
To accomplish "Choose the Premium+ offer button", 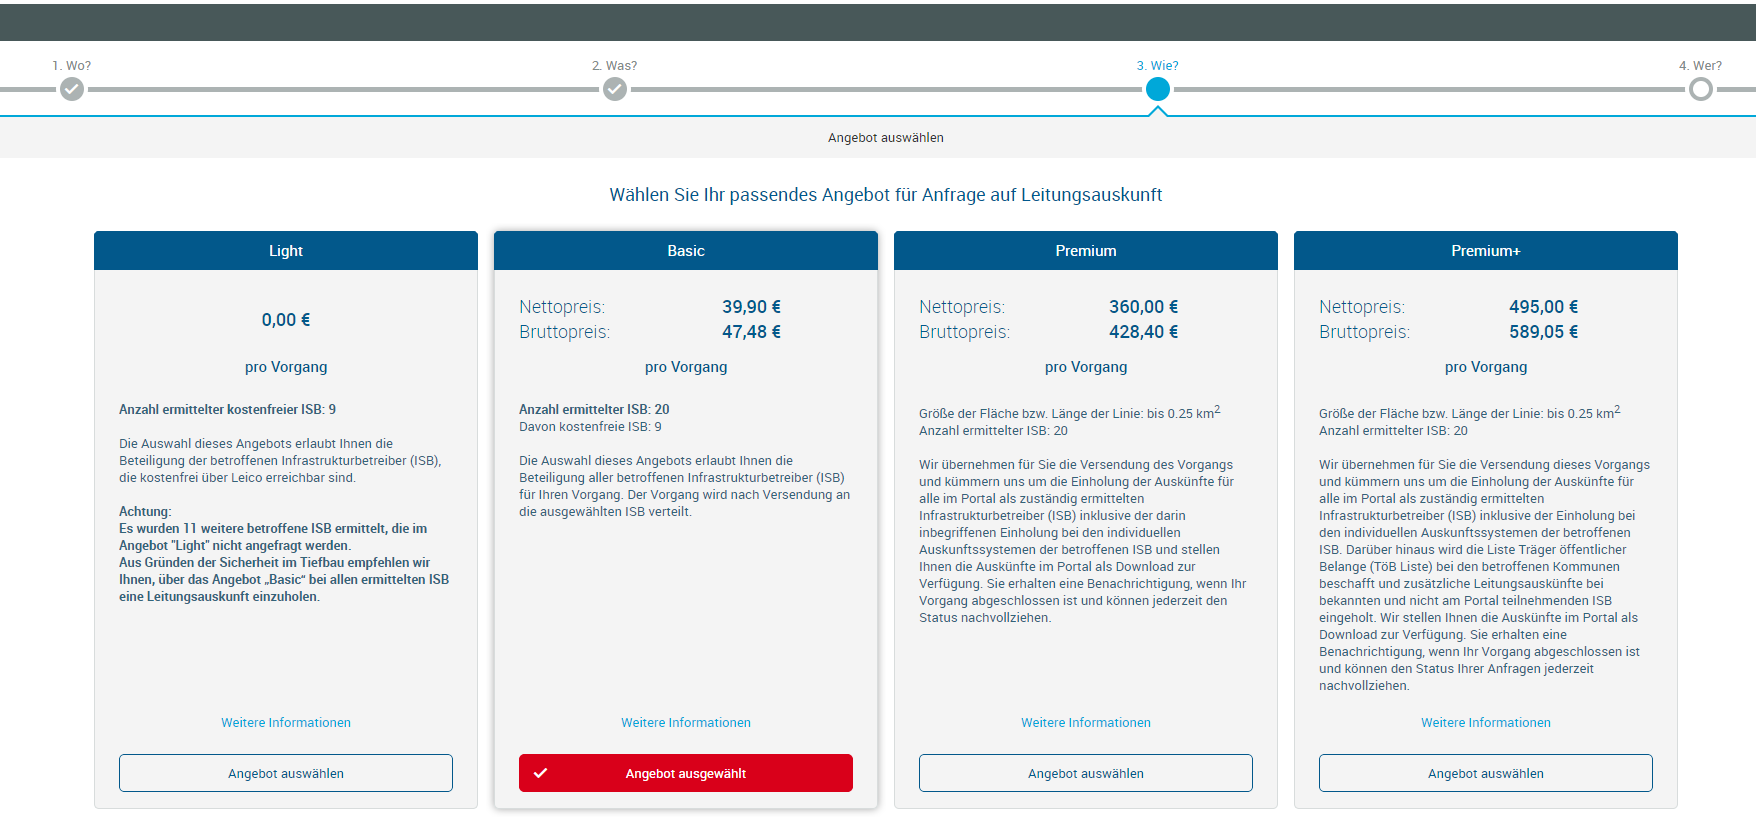I will click(1486, 773).
